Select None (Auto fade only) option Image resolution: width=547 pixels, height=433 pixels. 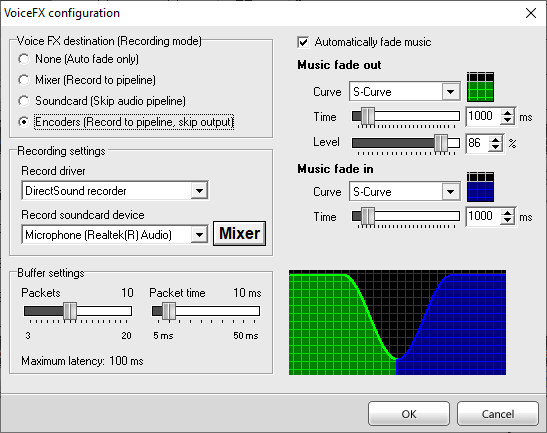point(24,59)
